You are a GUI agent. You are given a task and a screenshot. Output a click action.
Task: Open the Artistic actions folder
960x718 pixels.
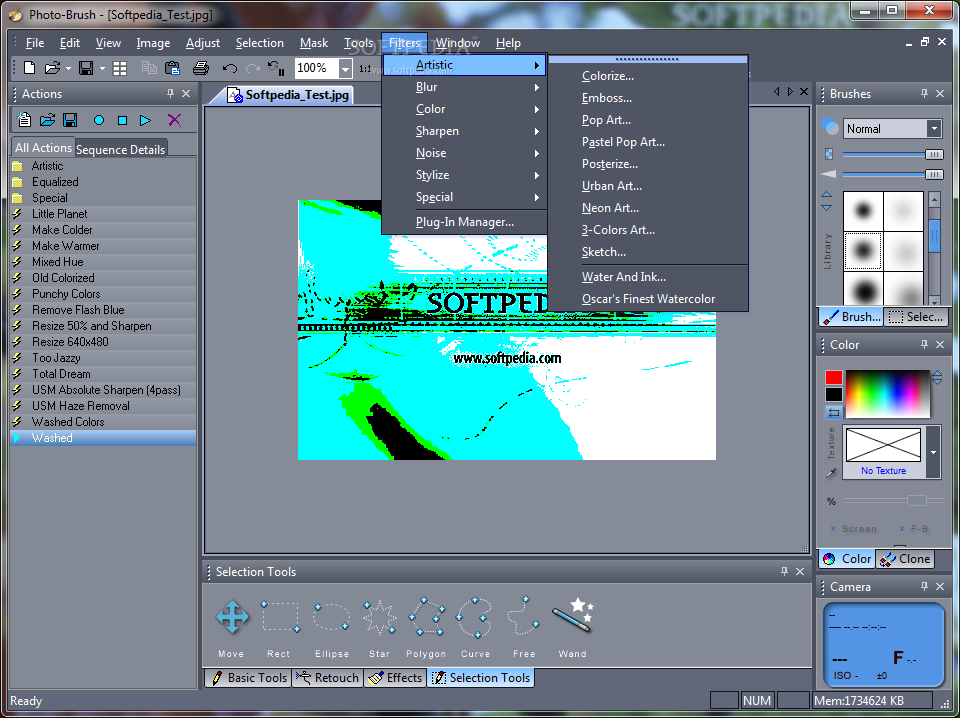[103, 166]
